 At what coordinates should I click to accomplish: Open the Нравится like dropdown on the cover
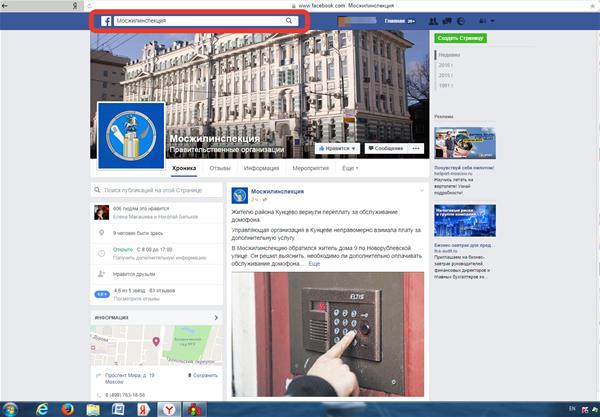pyautogui.click(x=337, y=148)
